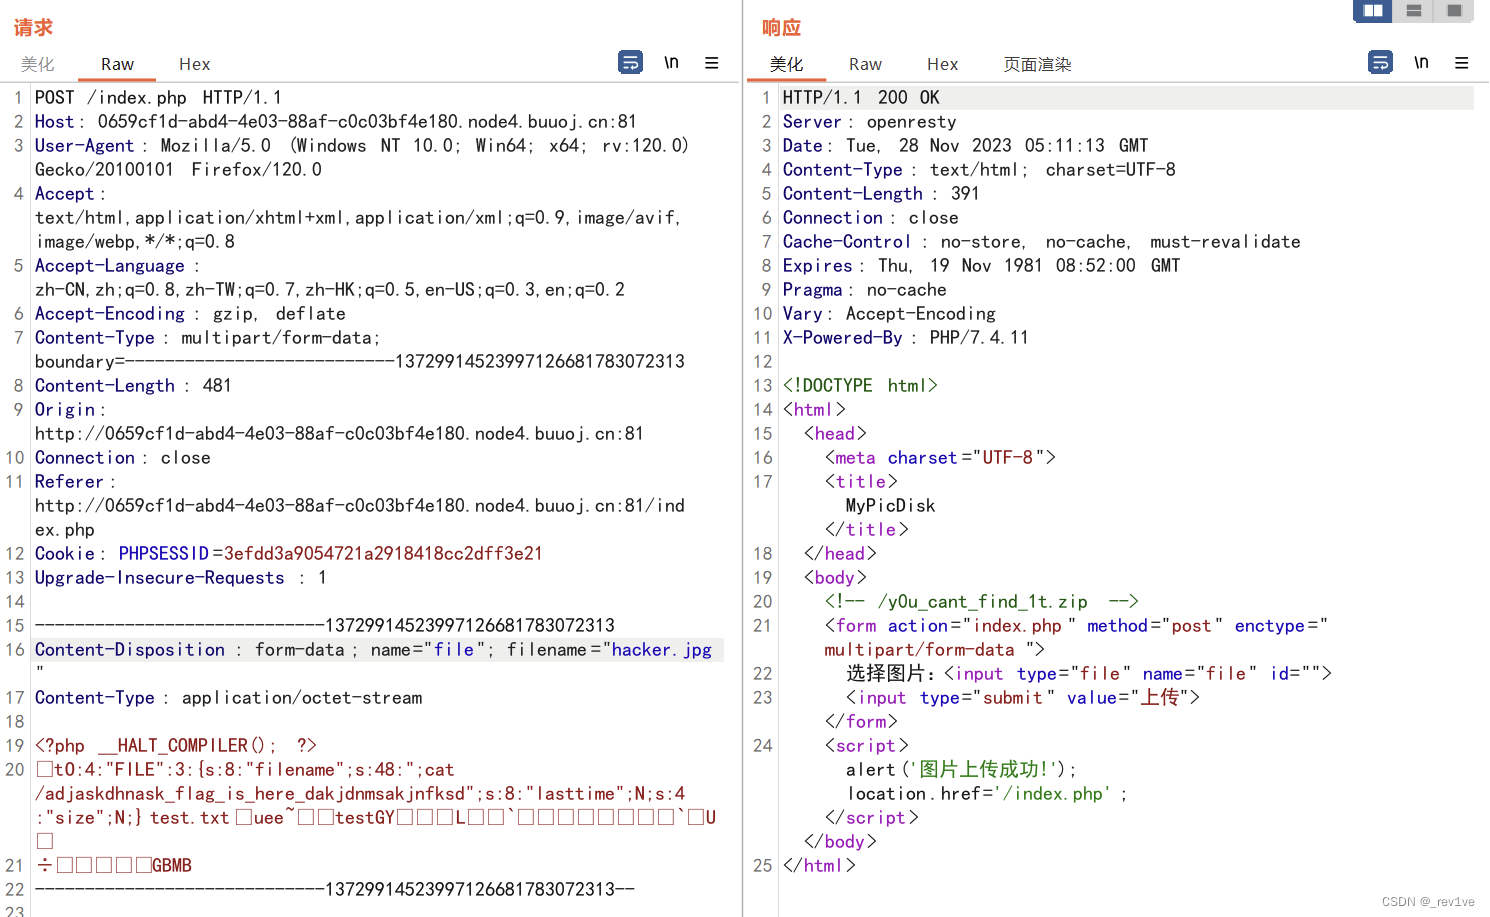Toggle word wrap icon in request panel
The image size is (1490, 917).
point(631,62)
